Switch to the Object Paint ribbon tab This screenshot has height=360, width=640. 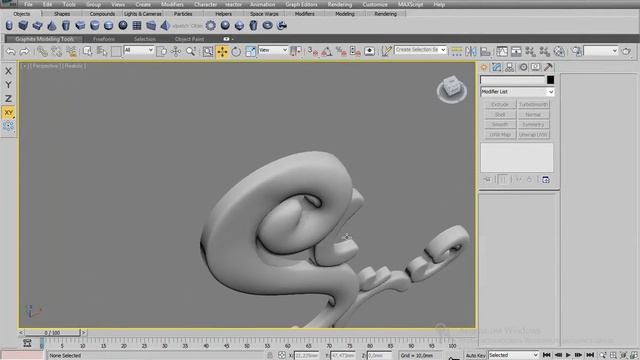click(189, 39)
